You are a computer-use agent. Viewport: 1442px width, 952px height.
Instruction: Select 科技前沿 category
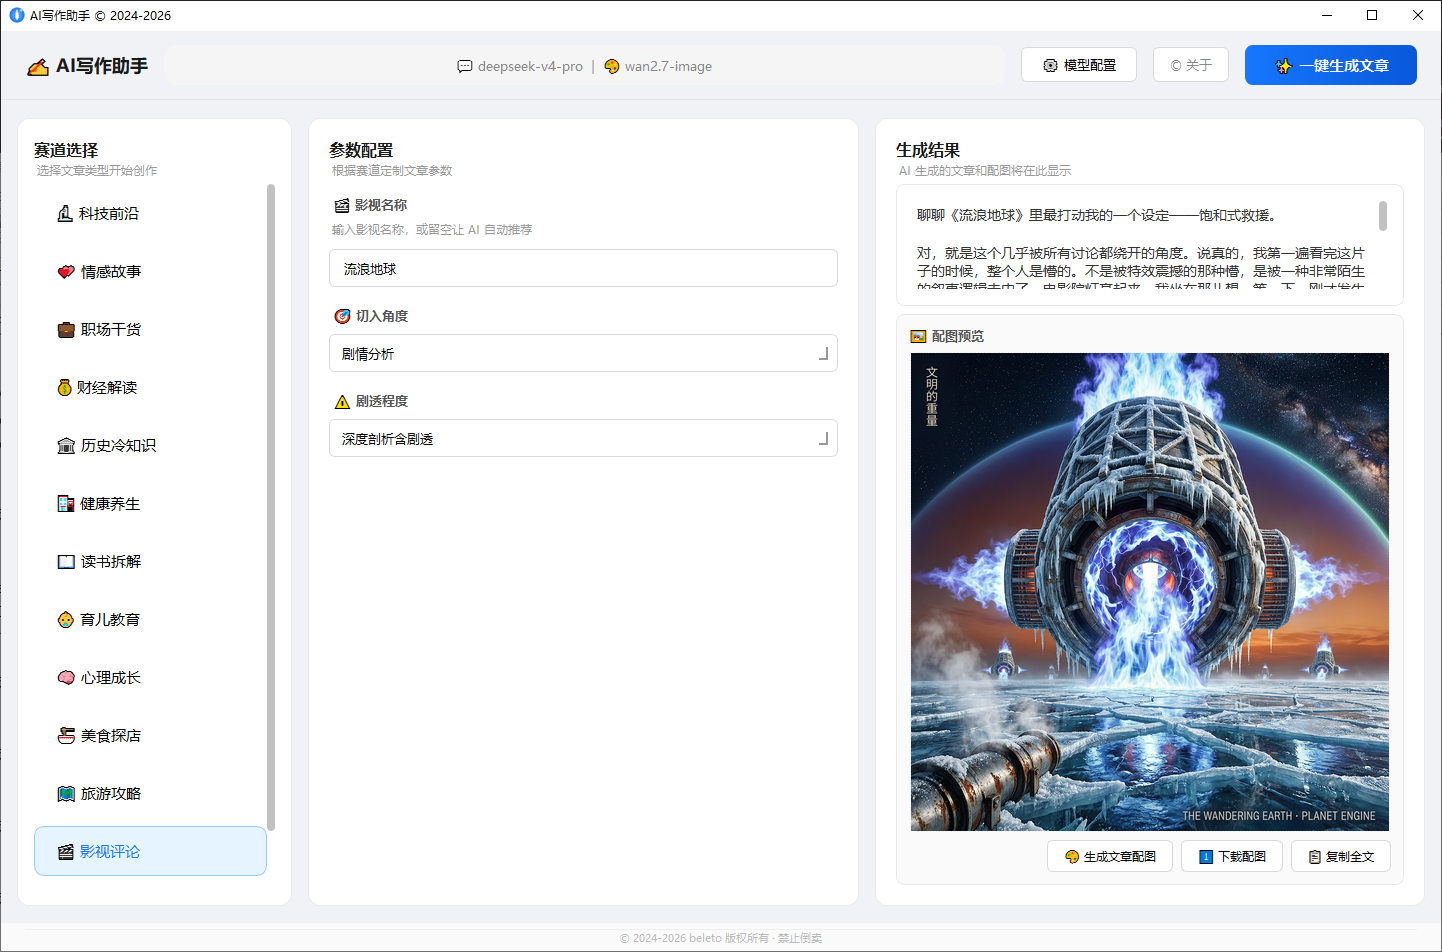150,214
